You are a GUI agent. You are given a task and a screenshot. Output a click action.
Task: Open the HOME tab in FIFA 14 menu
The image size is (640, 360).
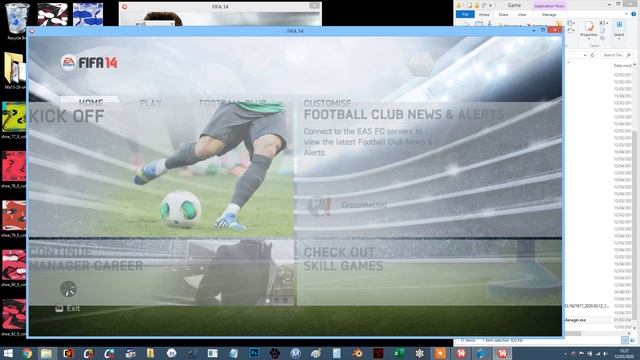[x=91, y=102]
